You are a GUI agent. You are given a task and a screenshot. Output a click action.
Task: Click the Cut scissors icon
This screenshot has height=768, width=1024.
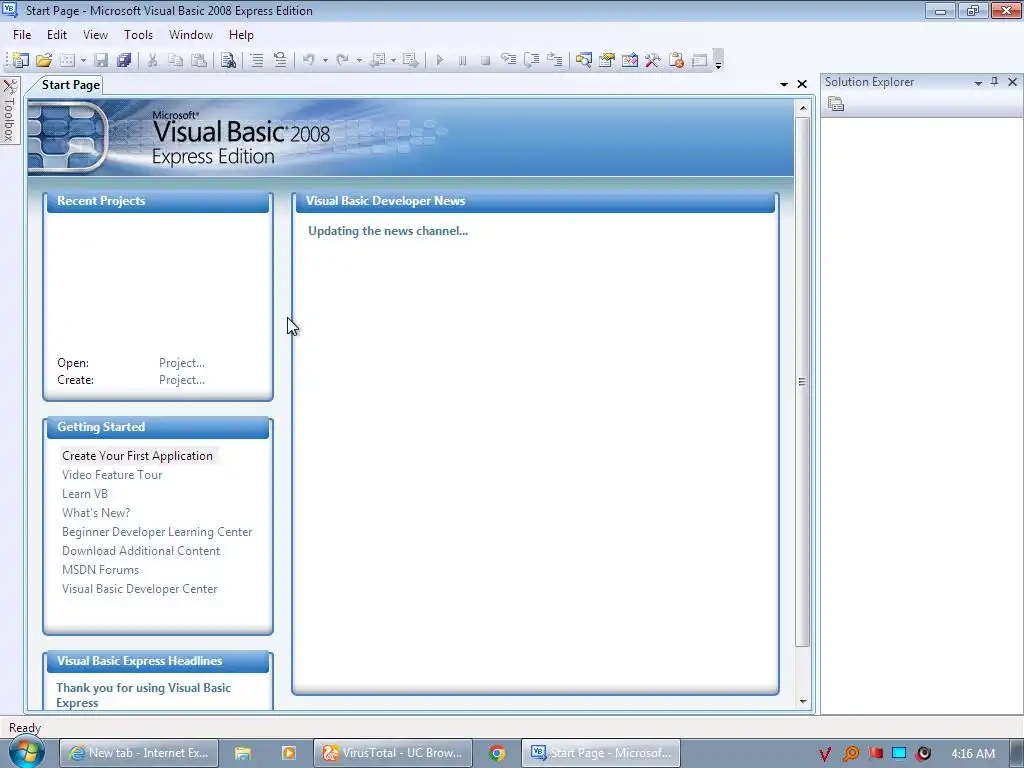[153, 60]
